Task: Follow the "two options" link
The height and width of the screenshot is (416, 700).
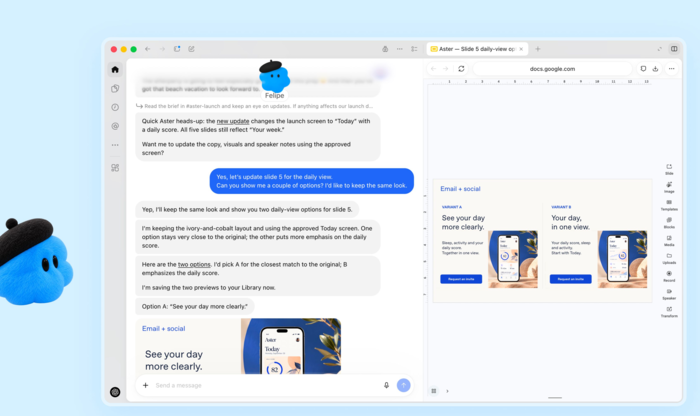Action: [x=194, y=264]
